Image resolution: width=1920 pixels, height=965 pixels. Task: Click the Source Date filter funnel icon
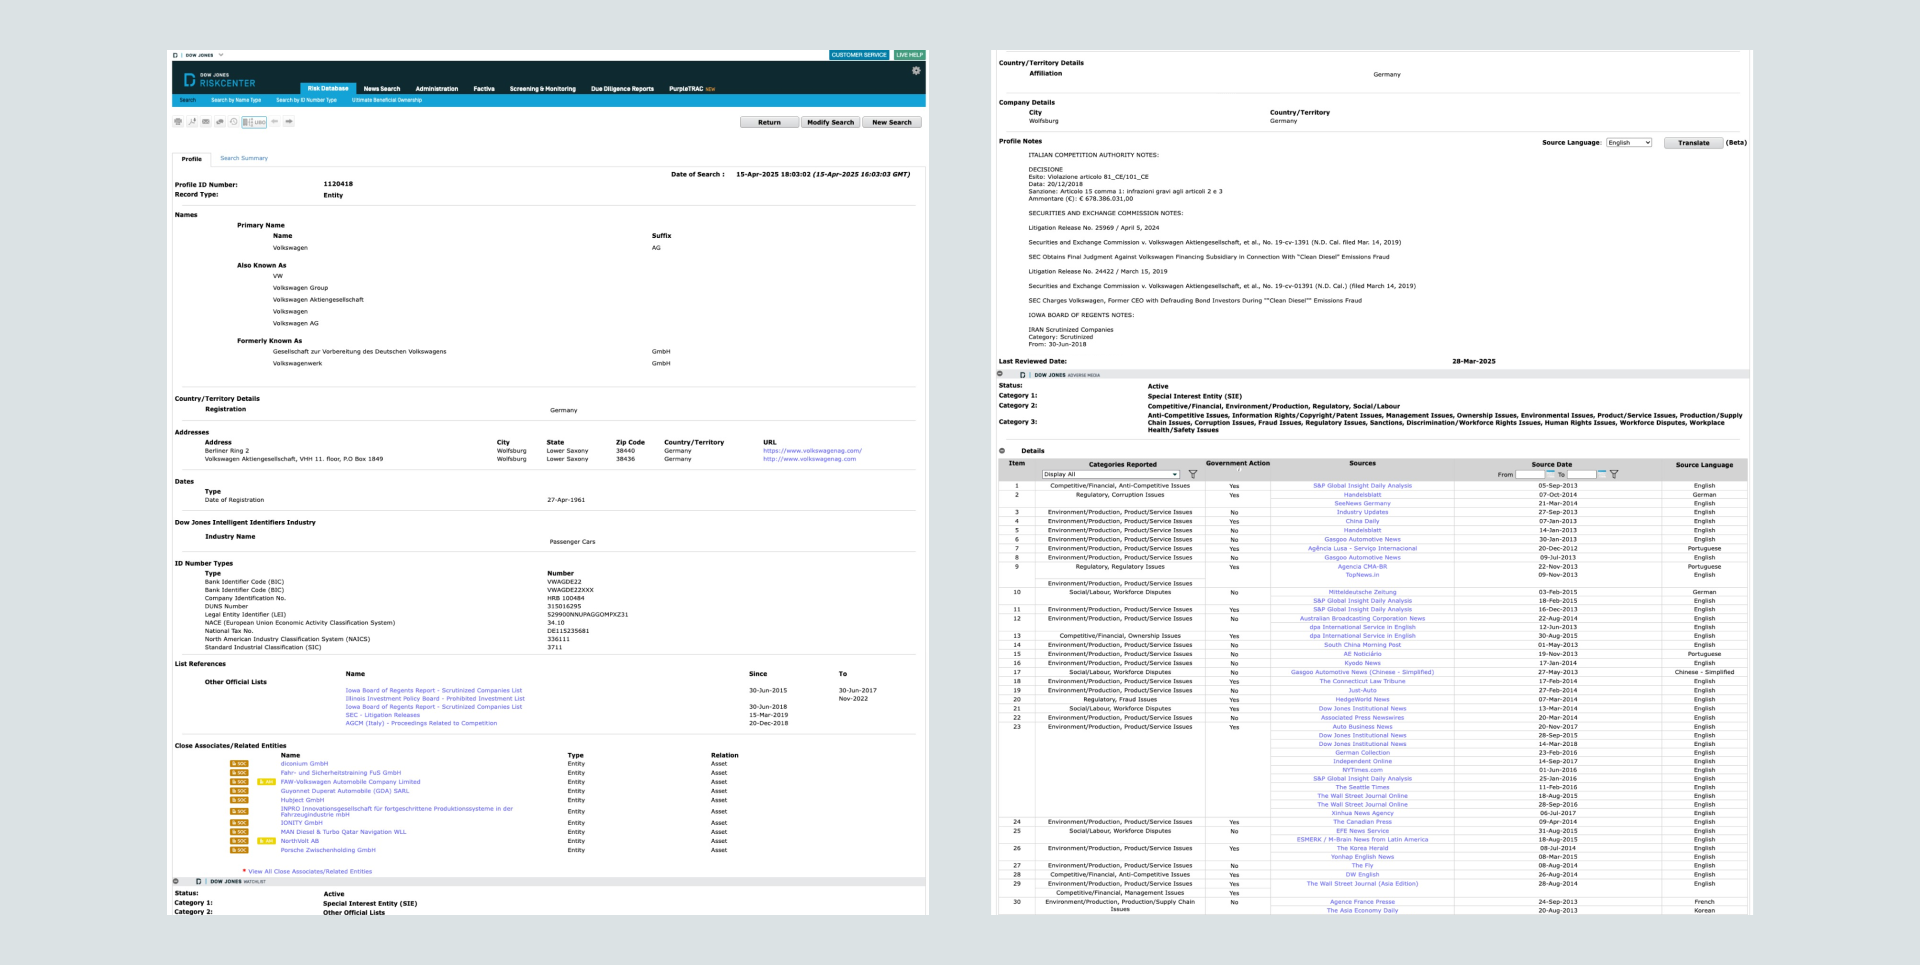pos(1614,474)
